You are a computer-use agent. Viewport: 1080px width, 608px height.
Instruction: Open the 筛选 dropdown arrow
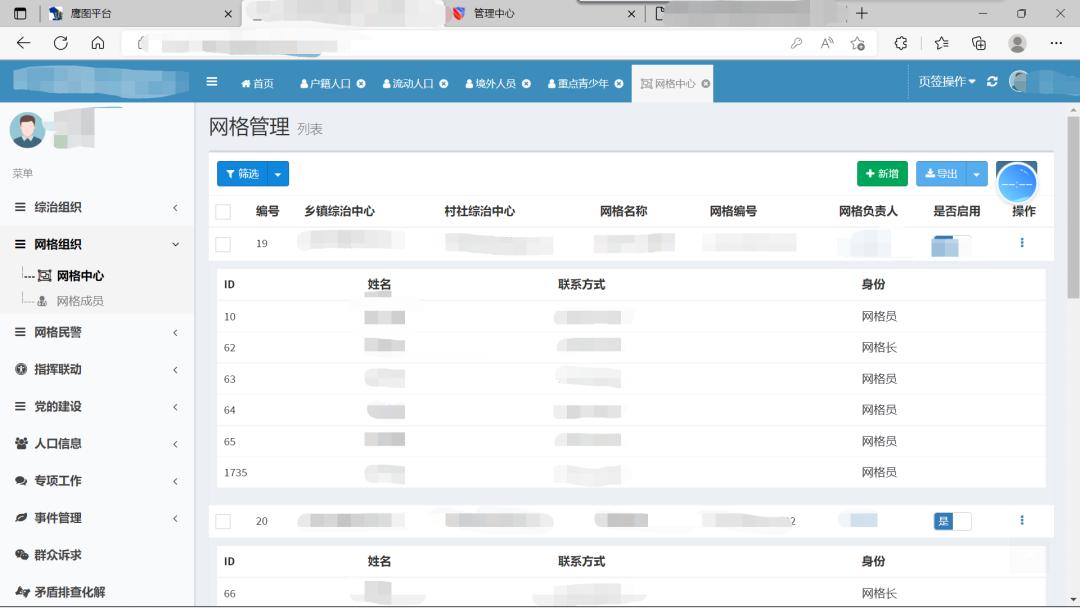(x=278, y=173)
